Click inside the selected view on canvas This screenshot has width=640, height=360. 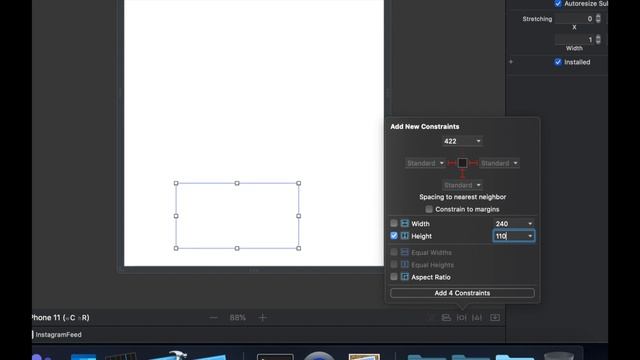coord(237,216)
